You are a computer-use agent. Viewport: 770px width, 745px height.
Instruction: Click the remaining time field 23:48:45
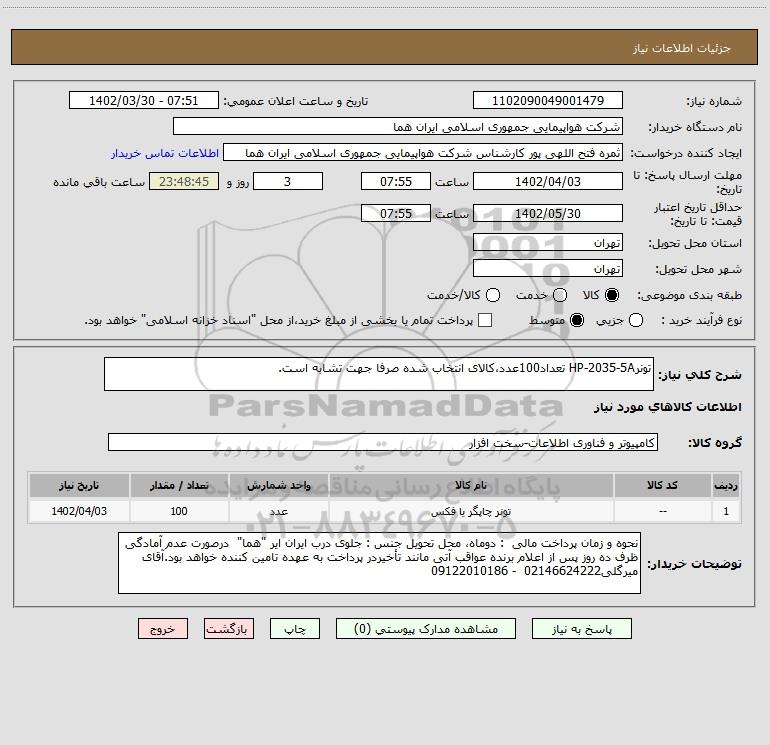pos(184,181)
